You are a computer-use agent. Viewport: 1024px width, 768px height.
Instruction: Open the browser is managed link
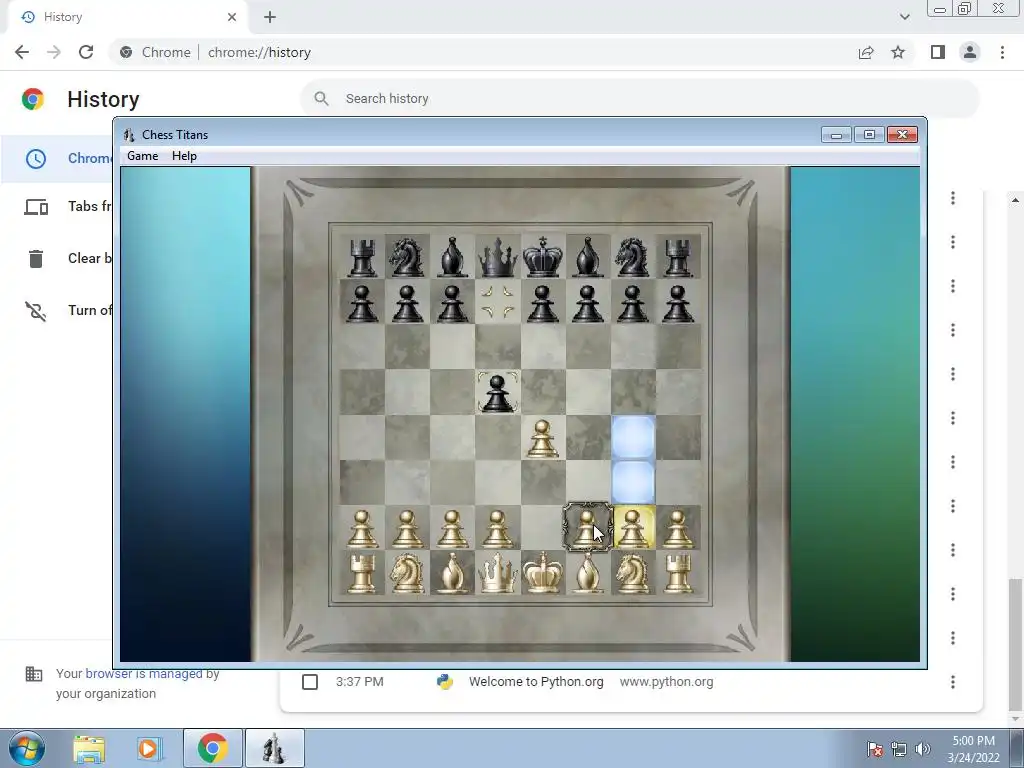click(x=144, y=673)
